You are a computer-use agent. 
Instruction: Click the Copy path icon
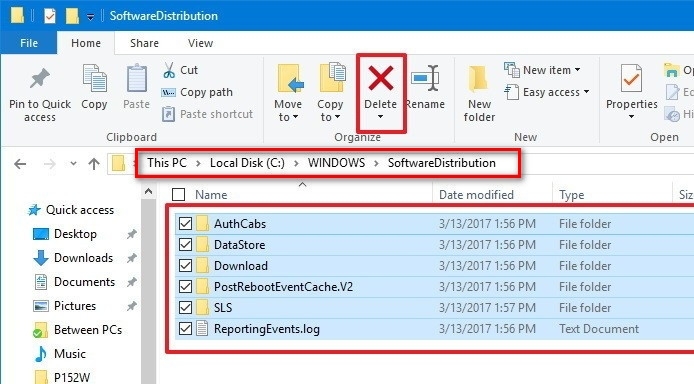click(x=168, y=92)
